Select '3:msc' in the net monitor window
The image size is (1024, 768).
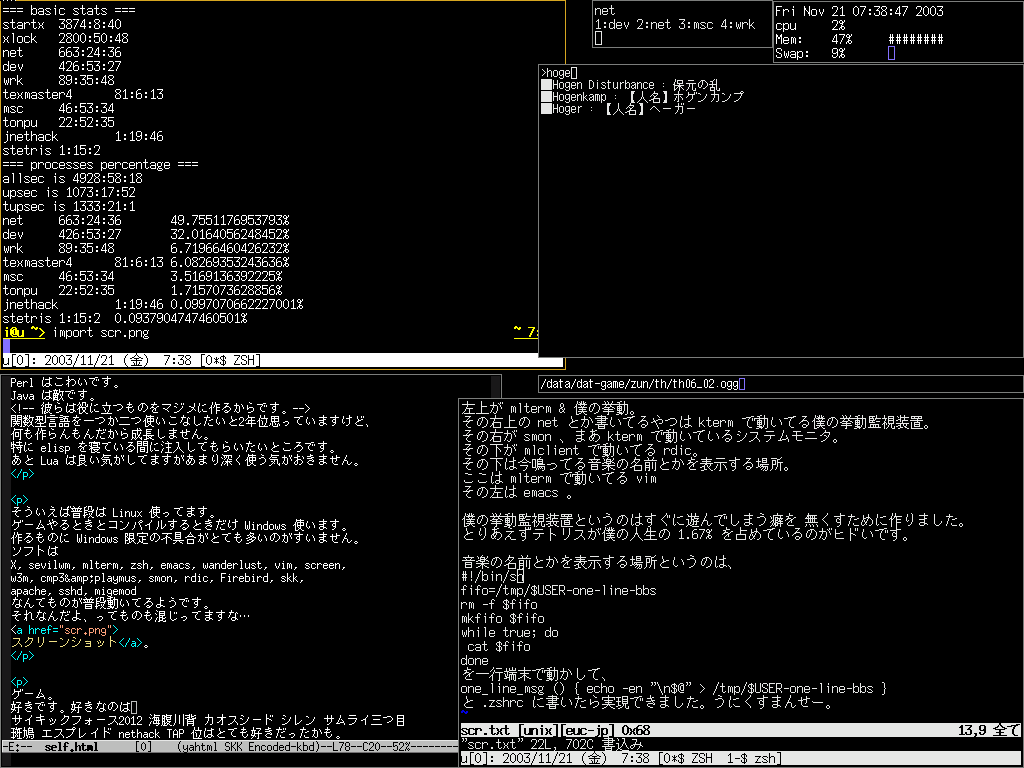coord(696,24)
